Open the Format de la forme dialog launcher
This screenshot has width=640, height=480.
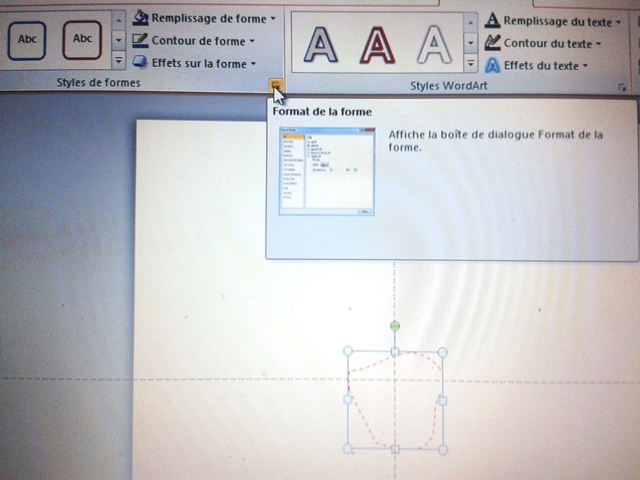[276, 87]
